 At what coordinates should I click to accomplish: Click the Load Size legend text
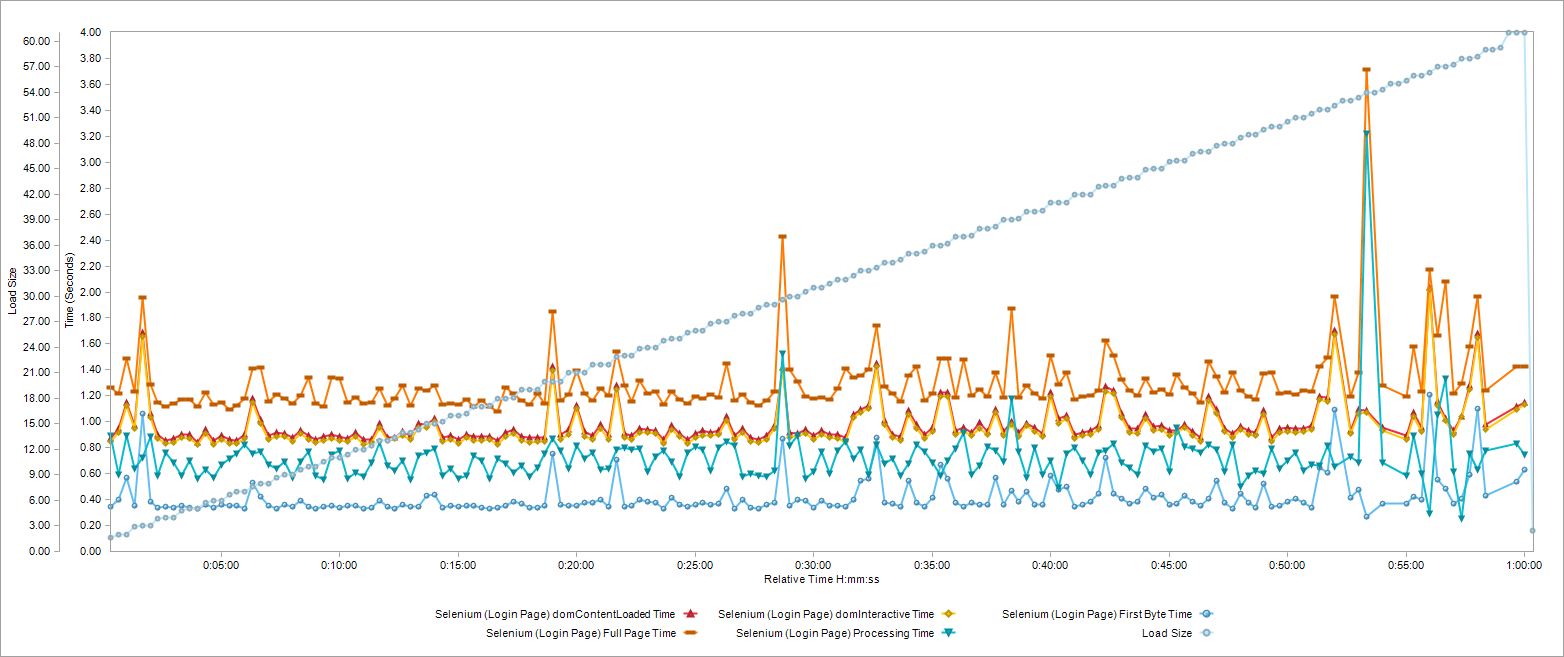pyautogui.click(x=1166, y=634)
